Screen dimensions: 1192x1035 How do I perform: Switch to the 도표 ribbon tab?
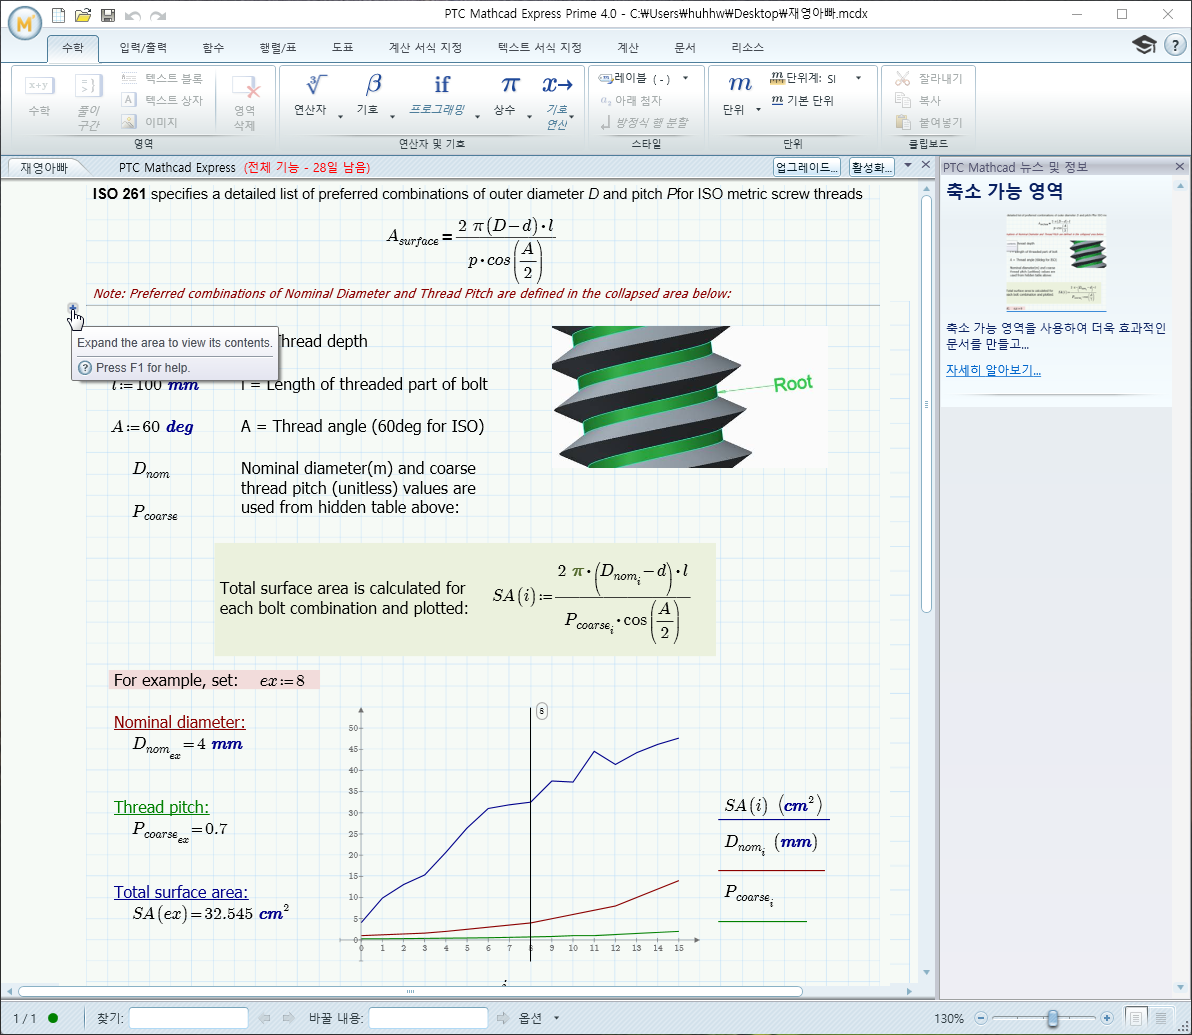(343, 48)
